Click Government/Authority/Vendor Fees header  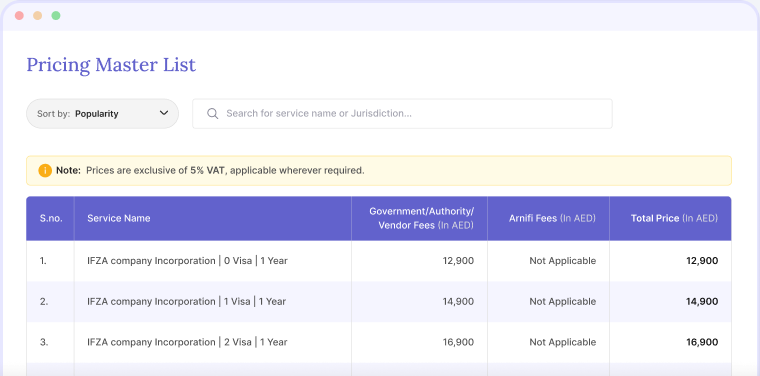pyautogui.click(x=421, y=218)
